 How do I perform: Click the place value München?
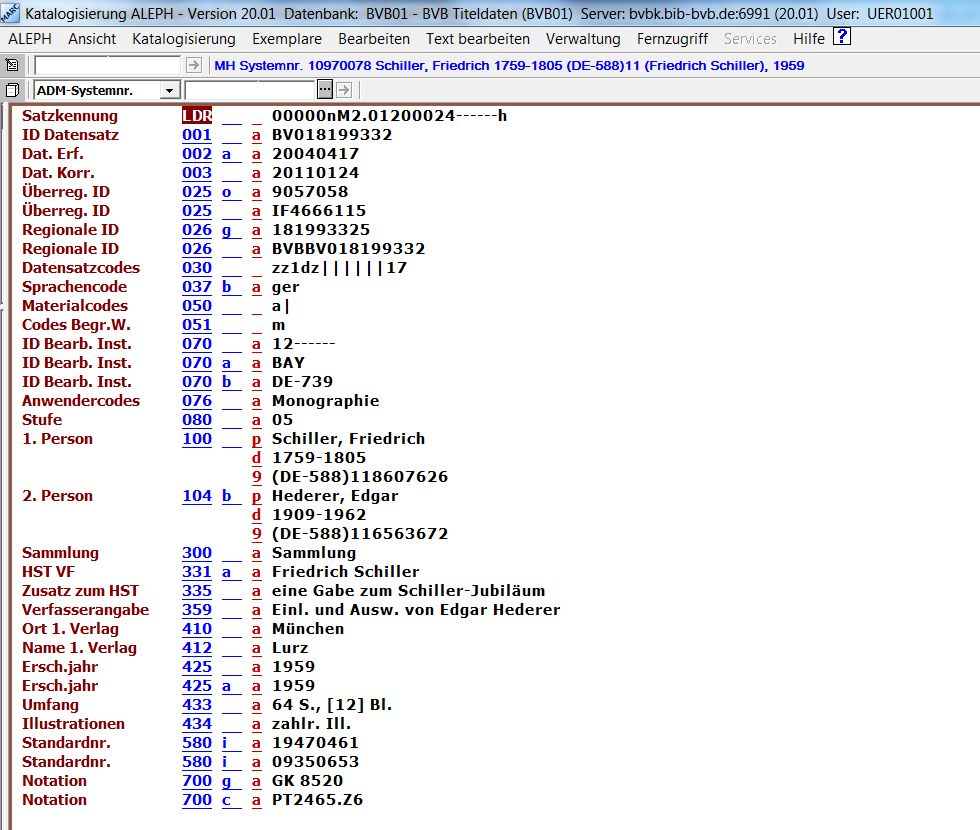pyautogui.click(x=308, y=629)
